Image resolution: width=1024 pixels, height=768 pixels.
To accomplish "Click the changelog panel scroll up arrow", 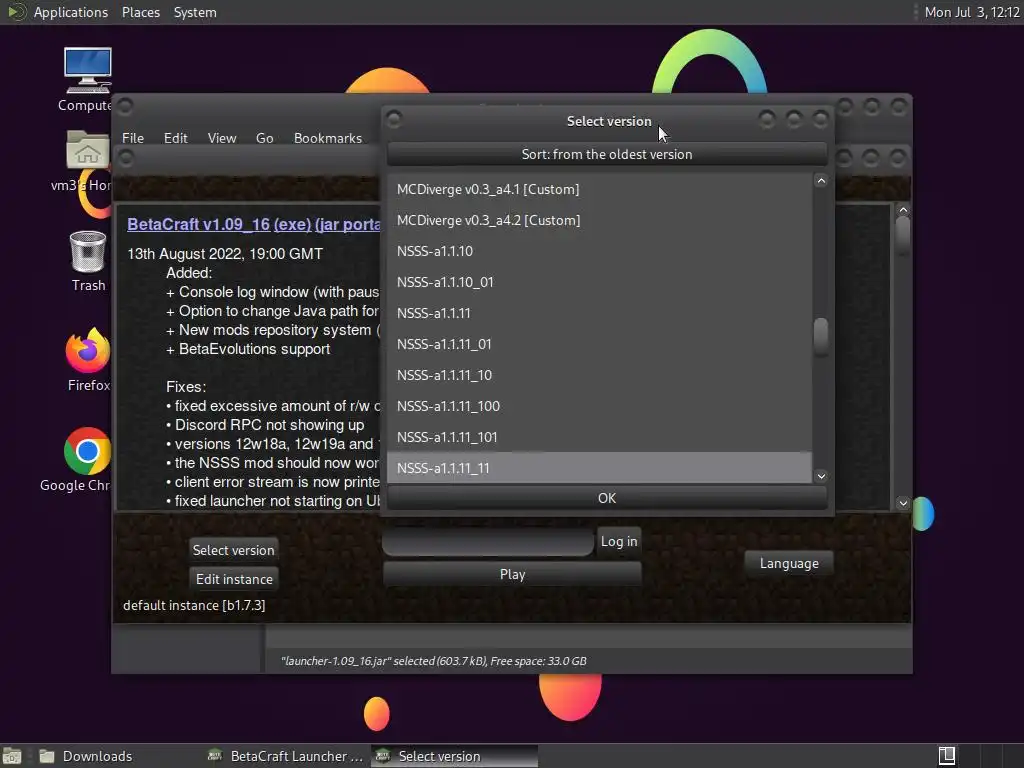I will point(903,210).
